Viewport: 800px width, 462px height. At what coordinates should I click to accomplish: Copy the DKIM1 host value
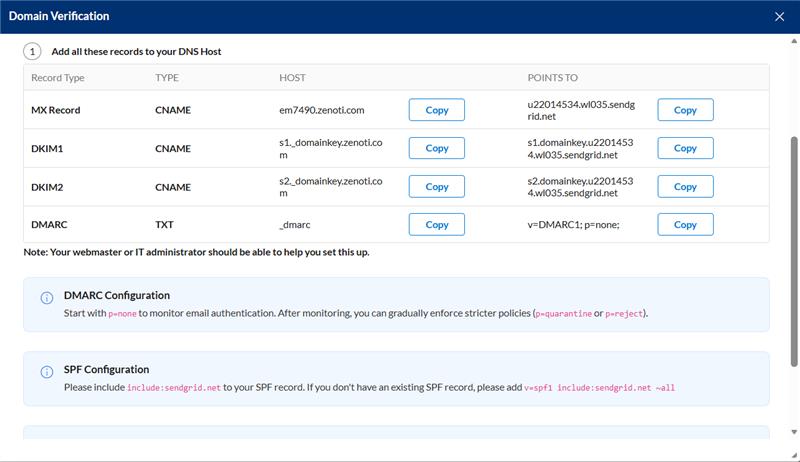[x=437, y=148]
